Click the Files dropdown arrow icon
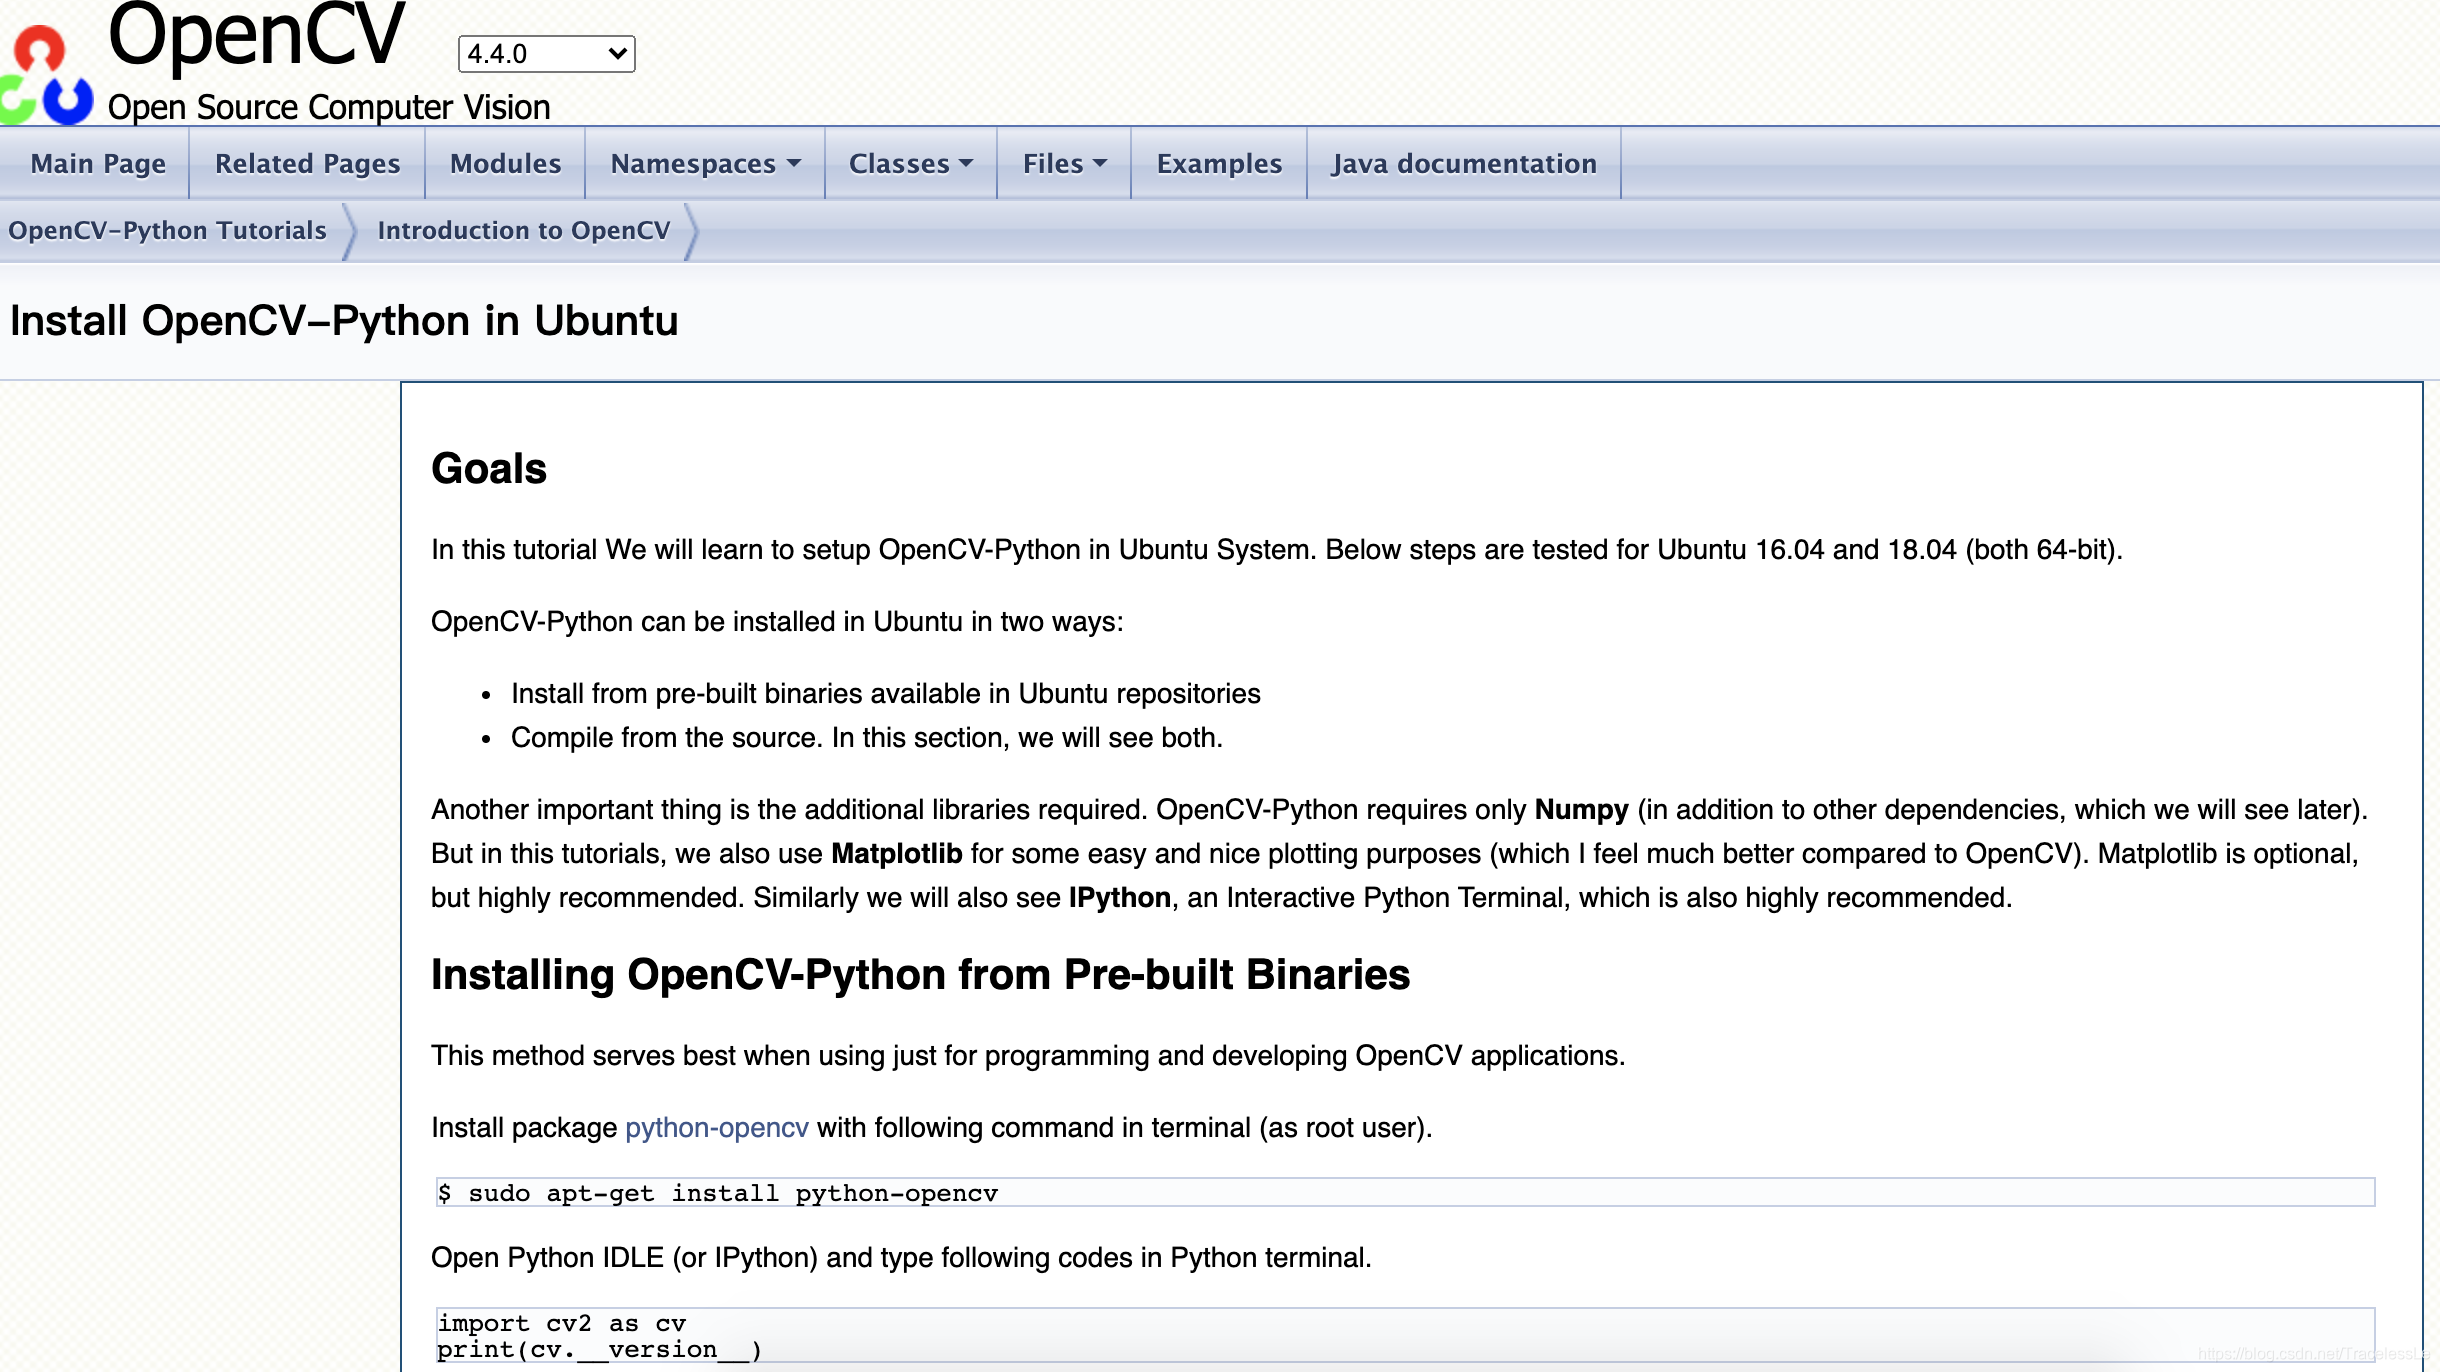Screen dimensions: 2440x1372 pos(1100,163)
